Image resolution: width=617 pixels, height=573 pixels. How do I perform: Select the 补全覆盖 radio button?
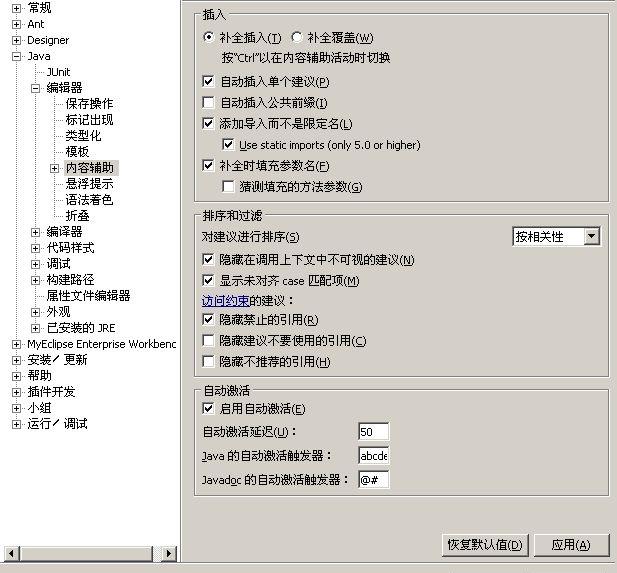pos(296,37)
